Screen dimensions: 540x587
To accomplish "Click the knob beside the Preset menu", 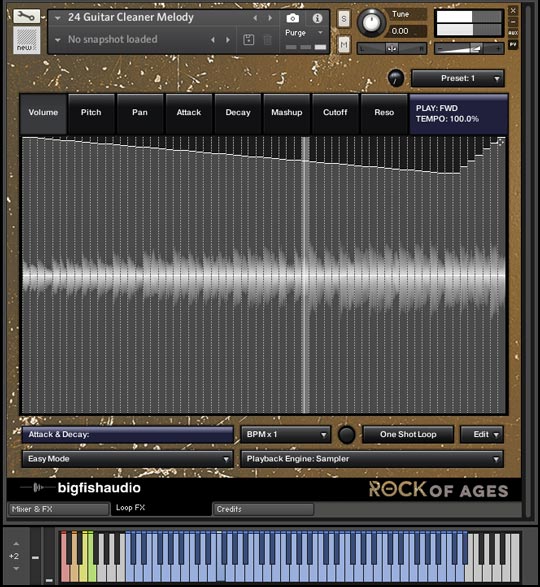I will 396,78.
